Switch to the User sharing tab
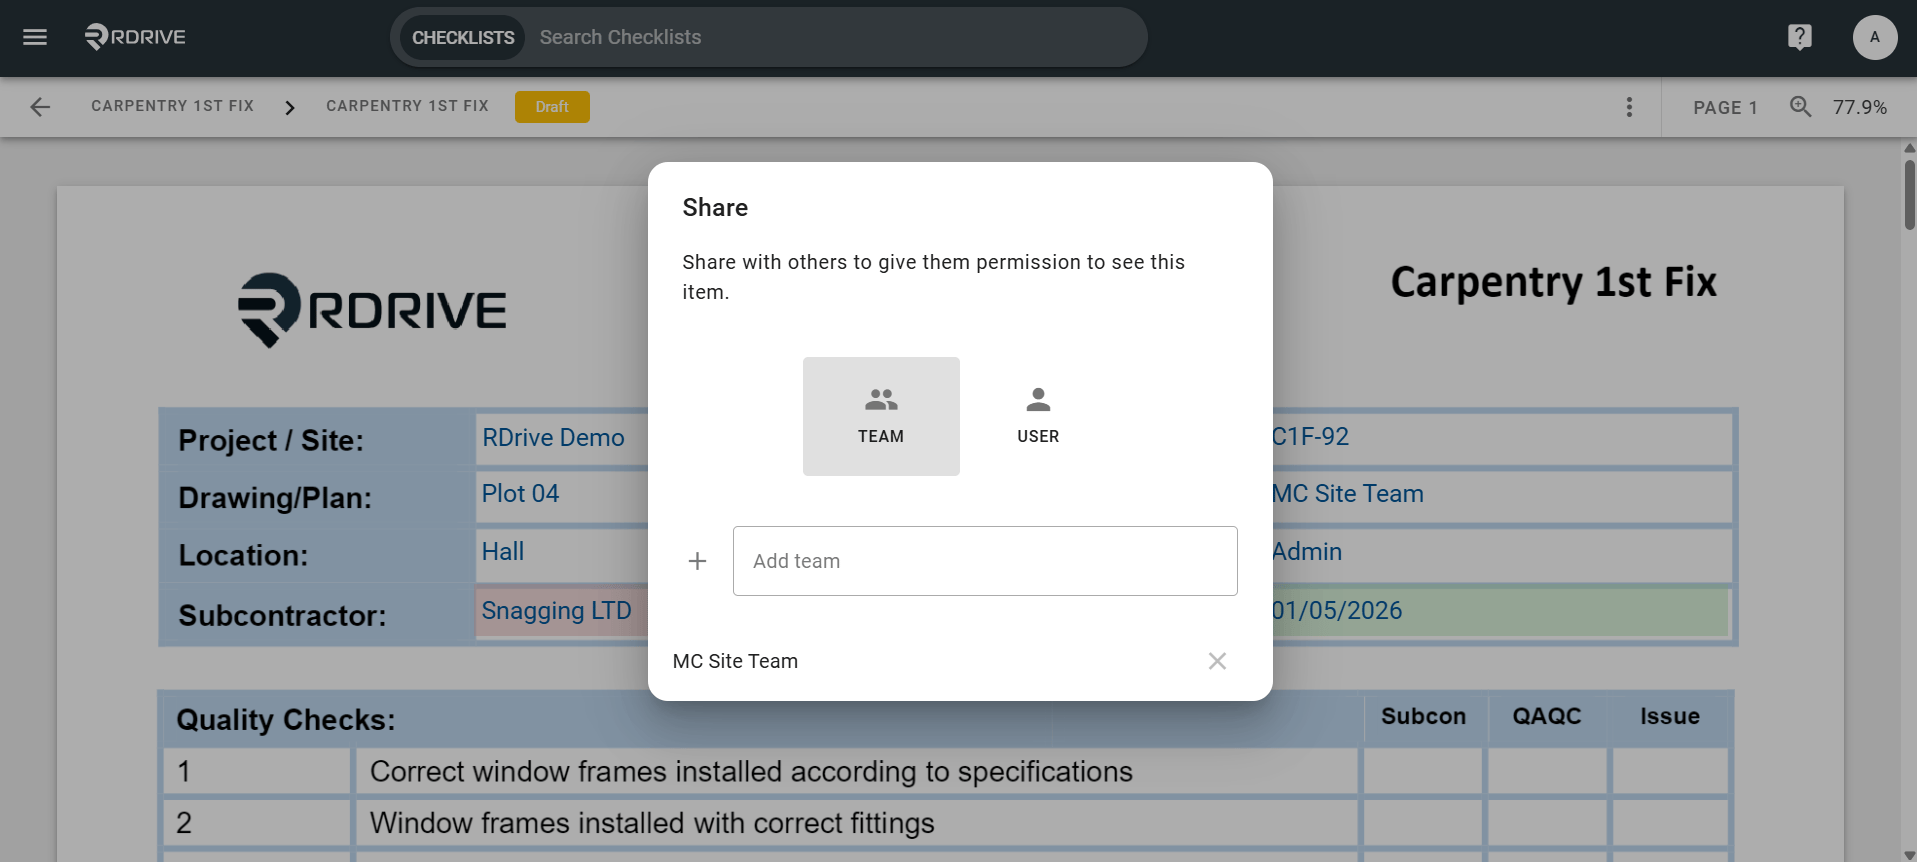Image resolution: width=1917 pixels, height=862 pixels. (1038, 416)
